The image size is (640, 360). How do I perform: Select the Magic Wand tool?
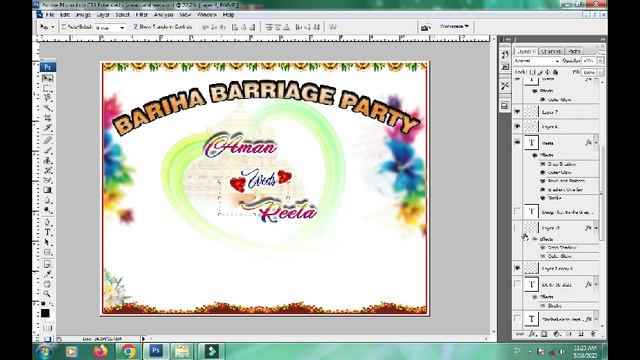coord(48,109)
